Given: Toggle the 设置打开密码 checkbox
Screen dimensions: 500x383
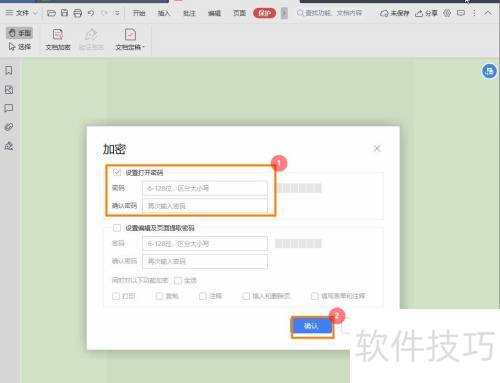Looking at the screenshot, I should (117, 172).
